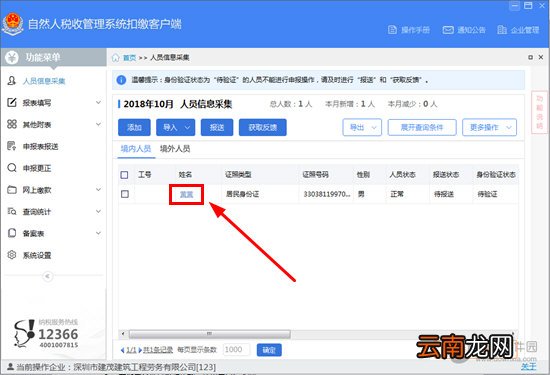This screenshot has width=550, height=375.
Task: Open 操作手册 in the top bar
Action: click(x=409, y=30)
